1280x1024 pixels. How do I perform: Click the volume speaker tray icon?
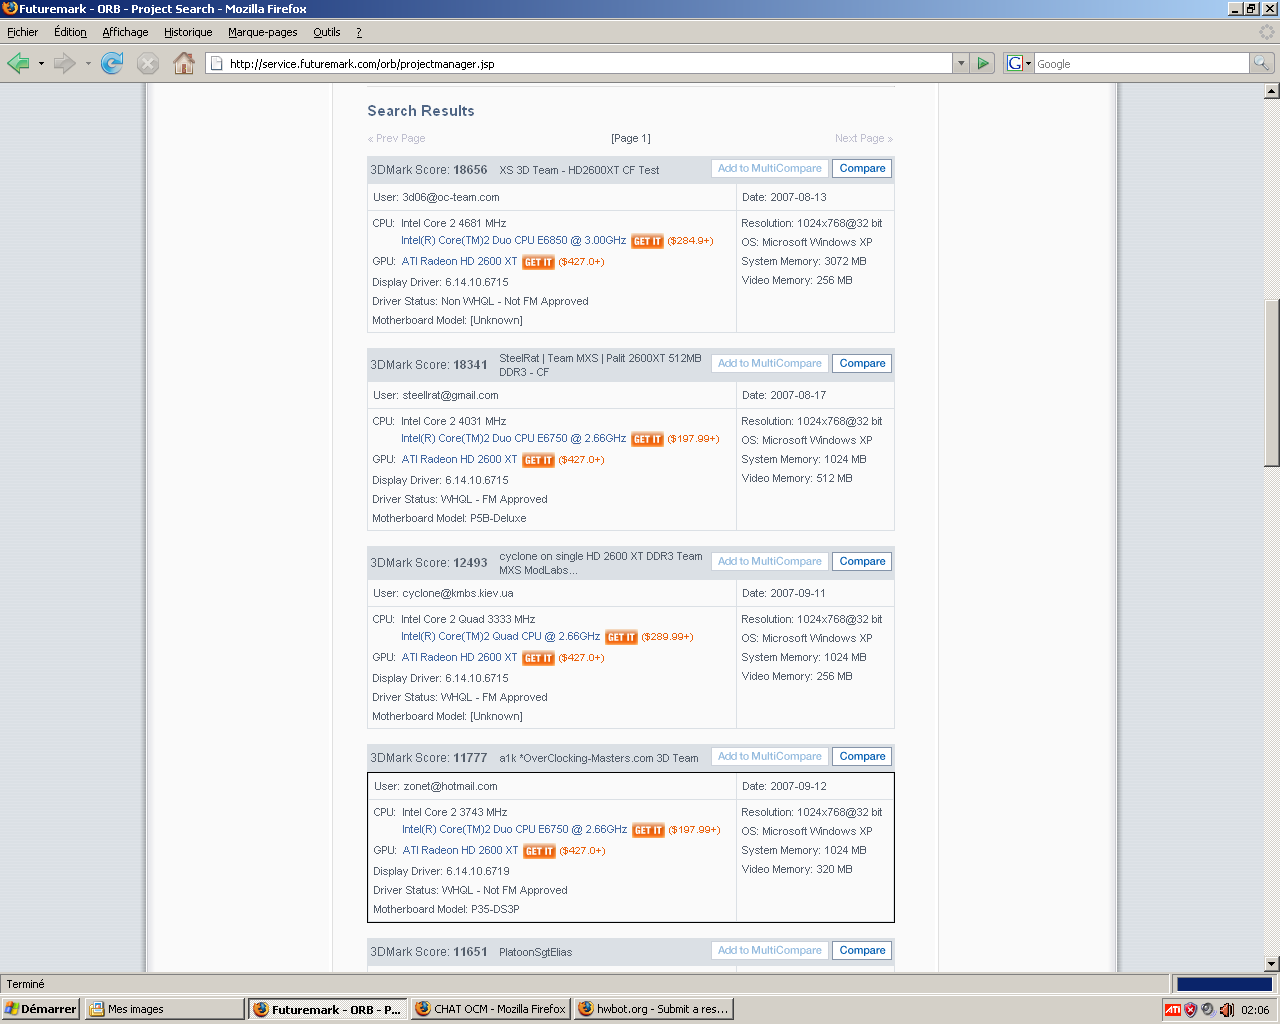point(1226,1010)
